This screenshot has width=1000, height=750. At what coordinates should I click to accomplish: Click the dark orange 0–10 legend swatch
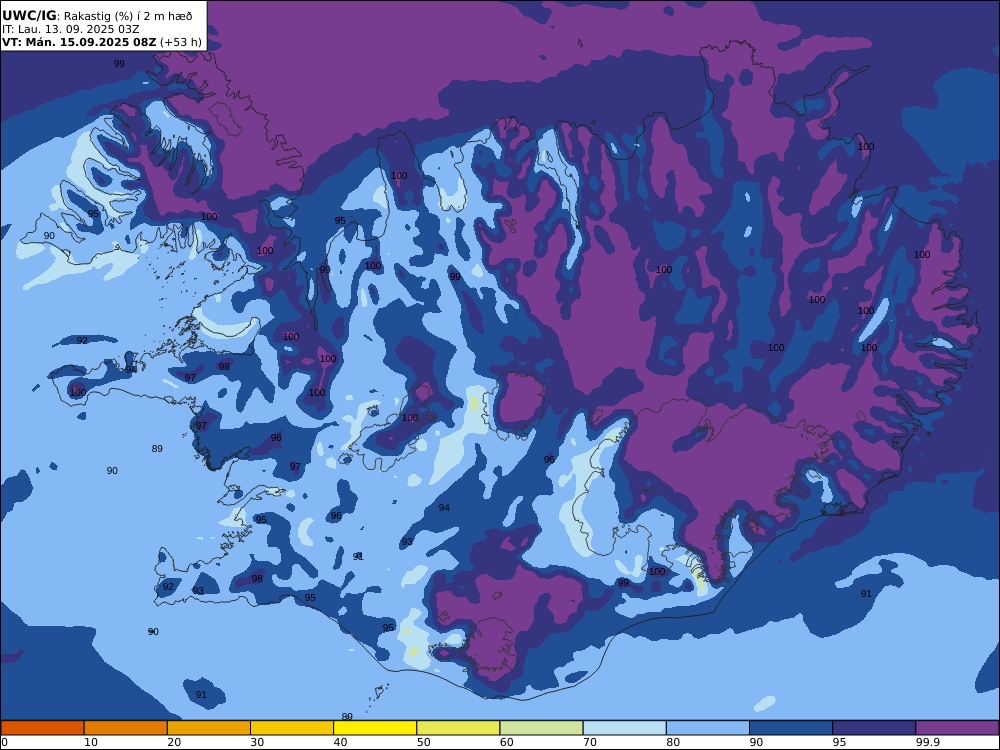[x=42, y=728]
